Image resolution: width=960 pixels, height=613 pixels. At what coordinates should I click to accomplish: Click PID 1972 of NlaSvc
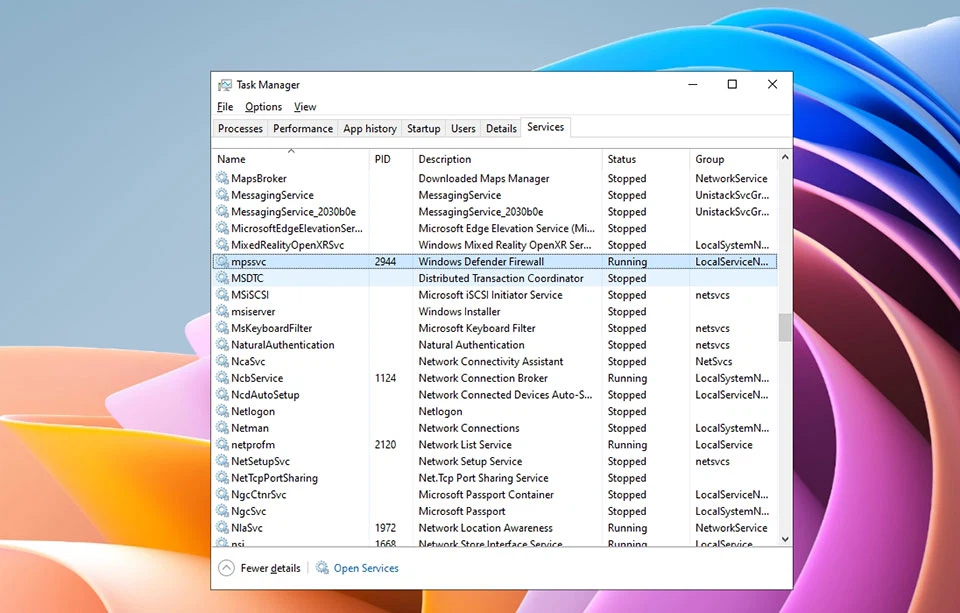click(385, 528)
